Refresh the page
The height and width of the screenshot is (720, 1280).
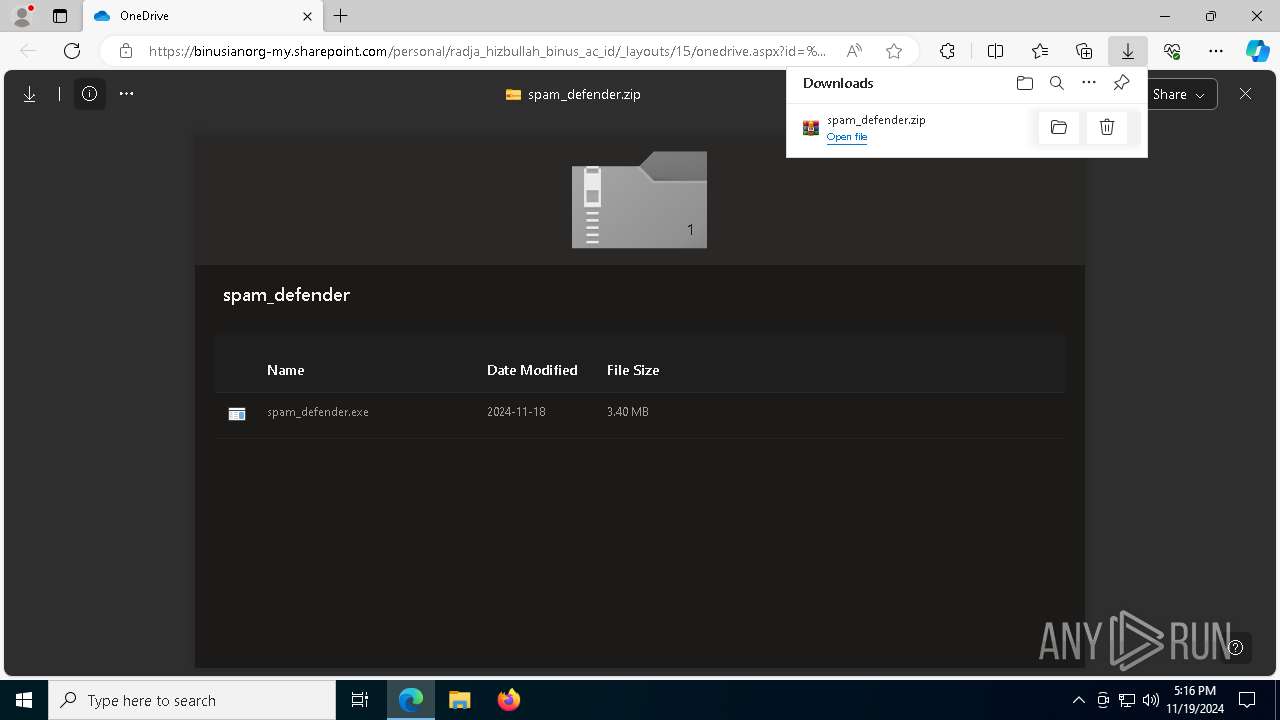point(72,51)
